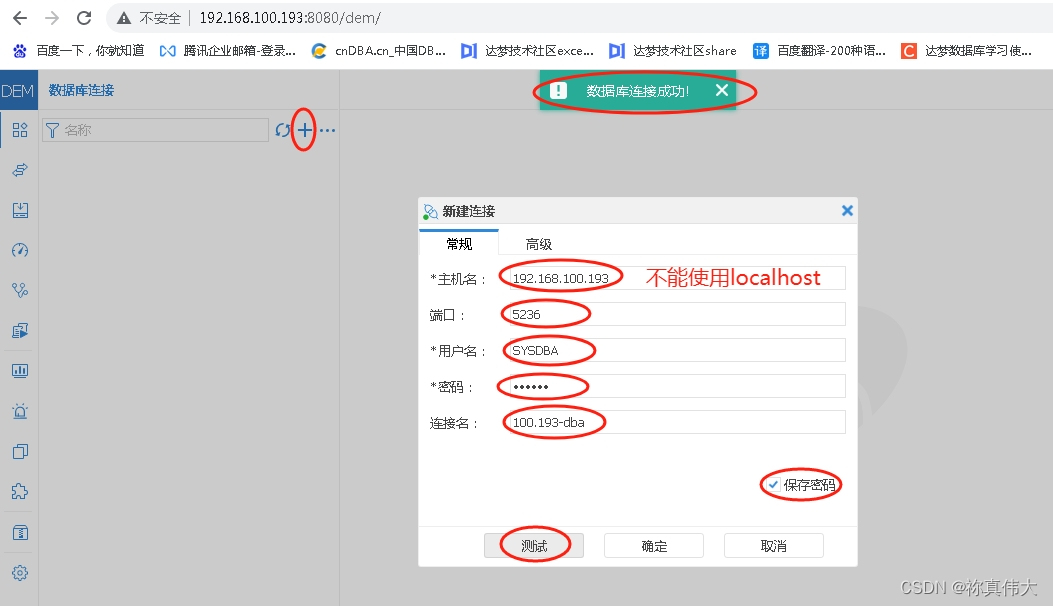Image resolution: width=1053 pixels, height=606 pixels.
Task: Open the bar chart monitor sidebar icon
Action: (x=20, y=371)
